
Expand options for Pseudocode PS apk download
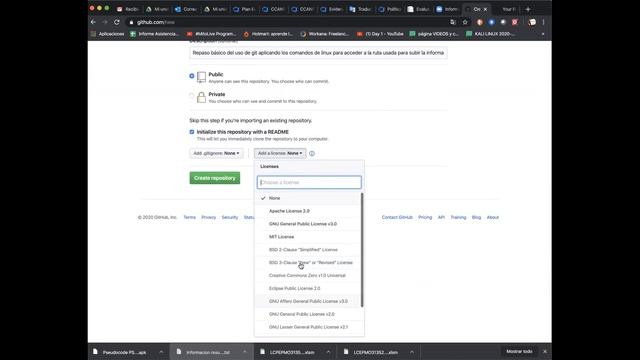tap(161, 352)
